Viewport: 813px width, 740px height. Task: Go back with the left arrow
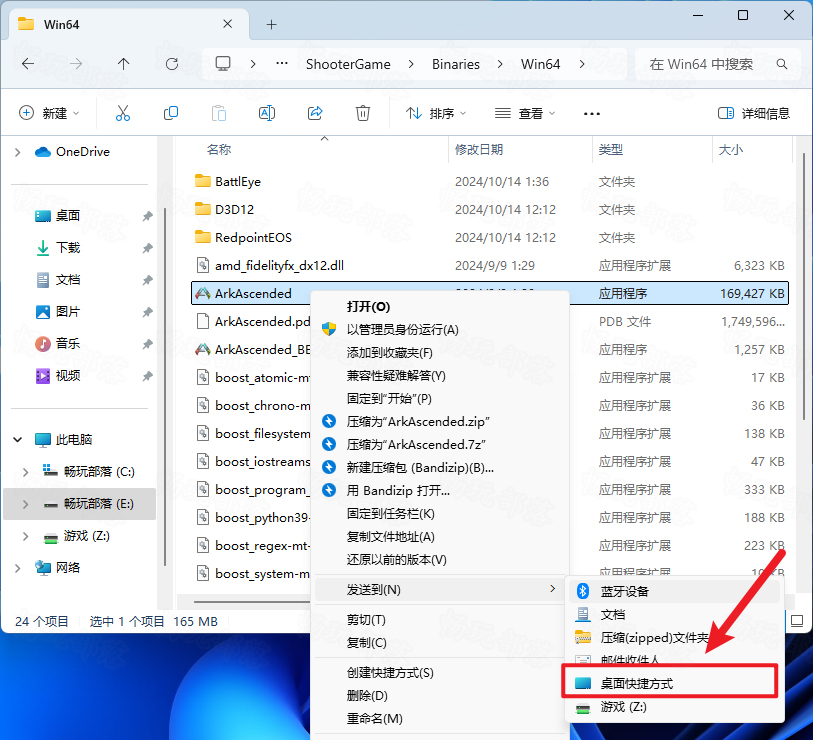tap(28, 64)
